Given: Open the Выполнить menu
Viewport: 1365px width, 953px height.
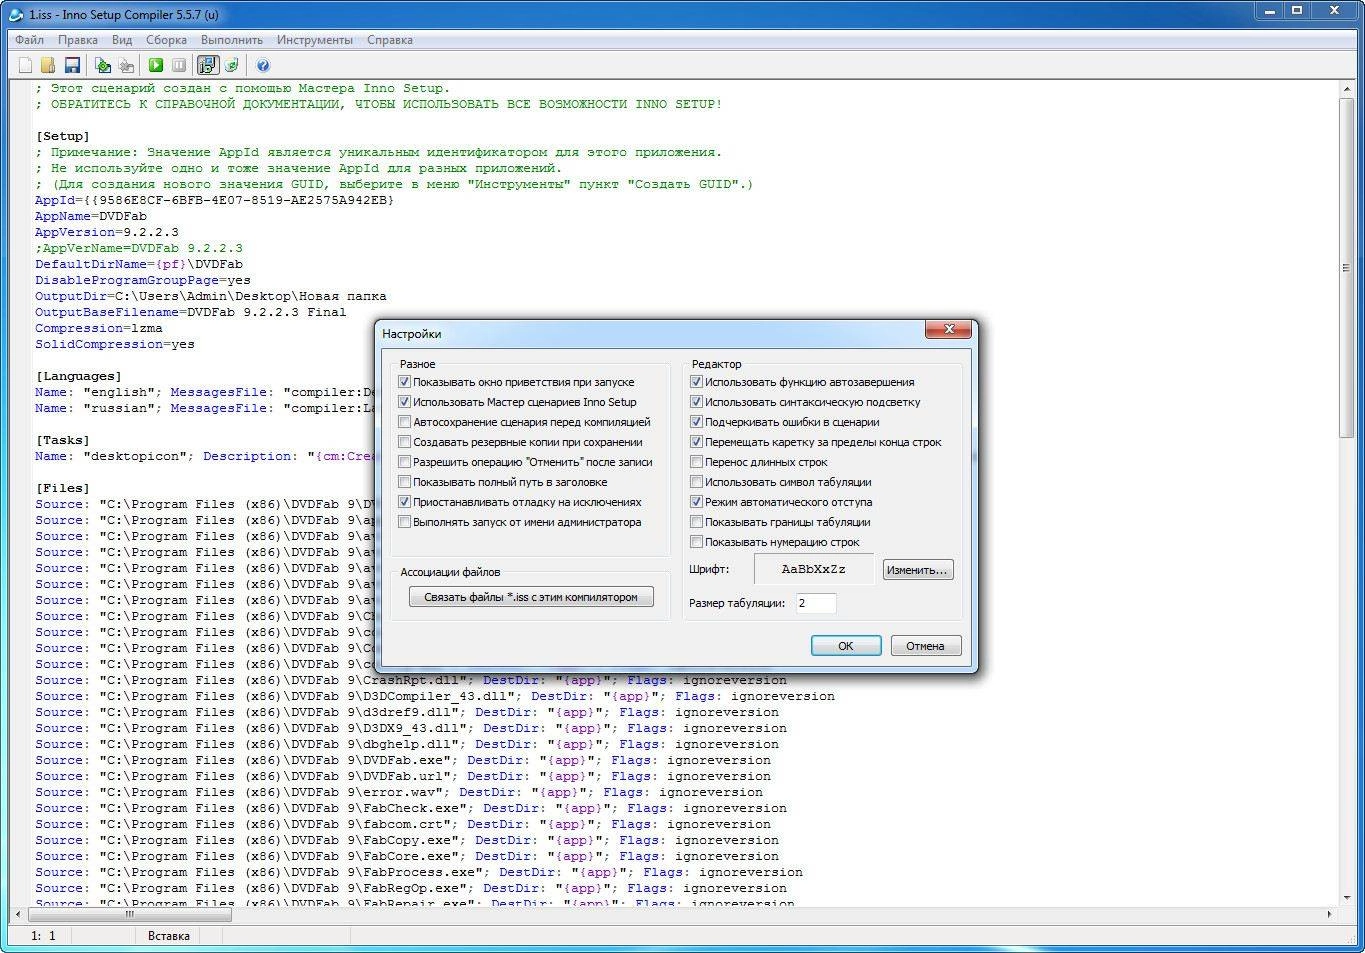Looking at the screenshot, I should (231, 40).
